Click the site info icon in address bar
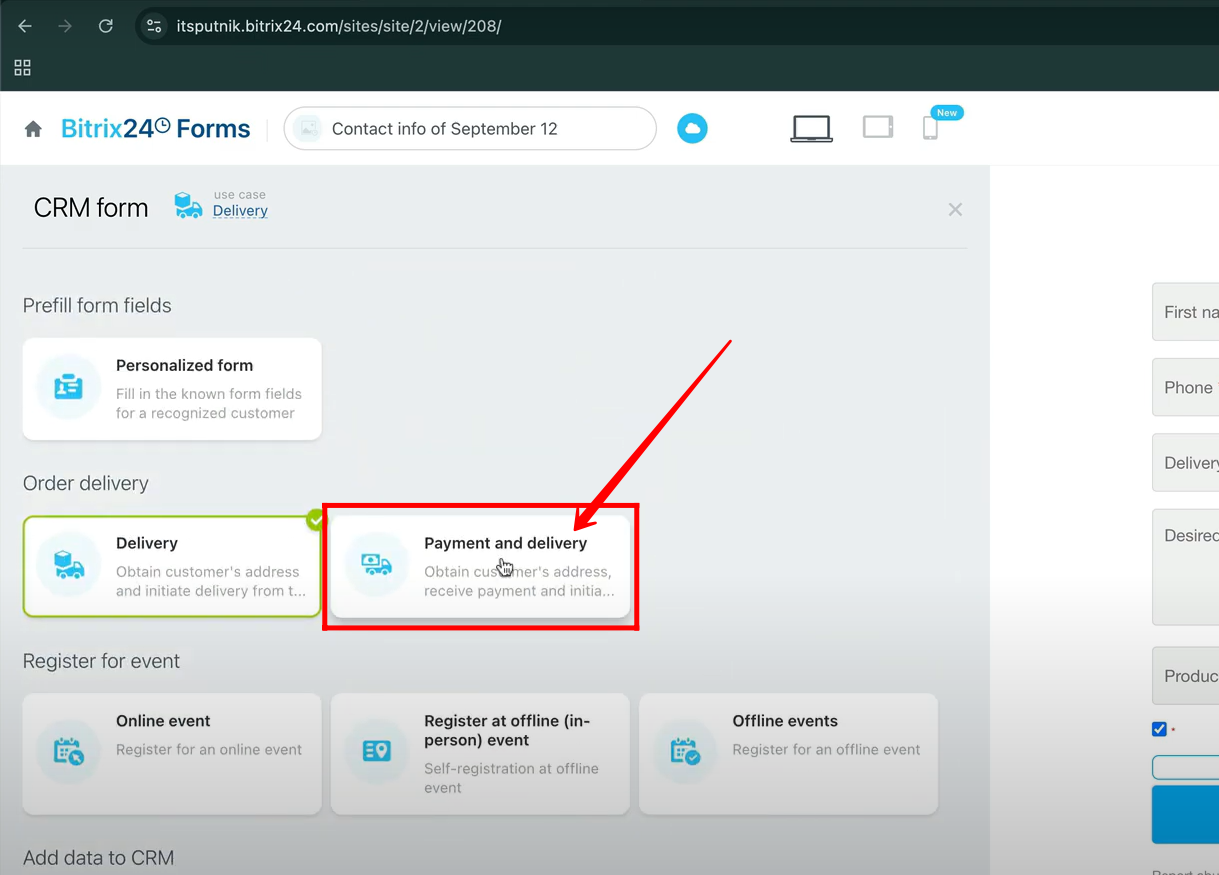 [x=154, y=26]
